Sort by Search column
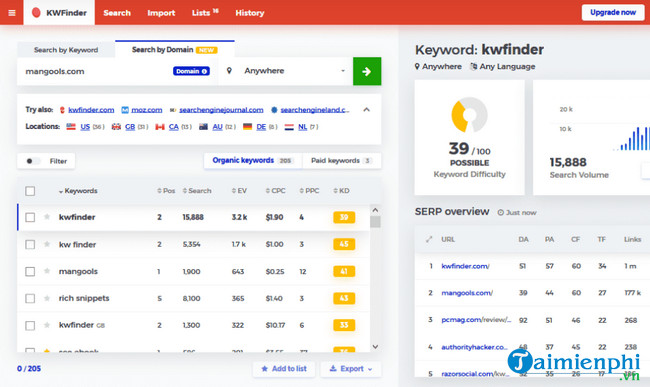 pyautogui.click(x=197, y=191)
